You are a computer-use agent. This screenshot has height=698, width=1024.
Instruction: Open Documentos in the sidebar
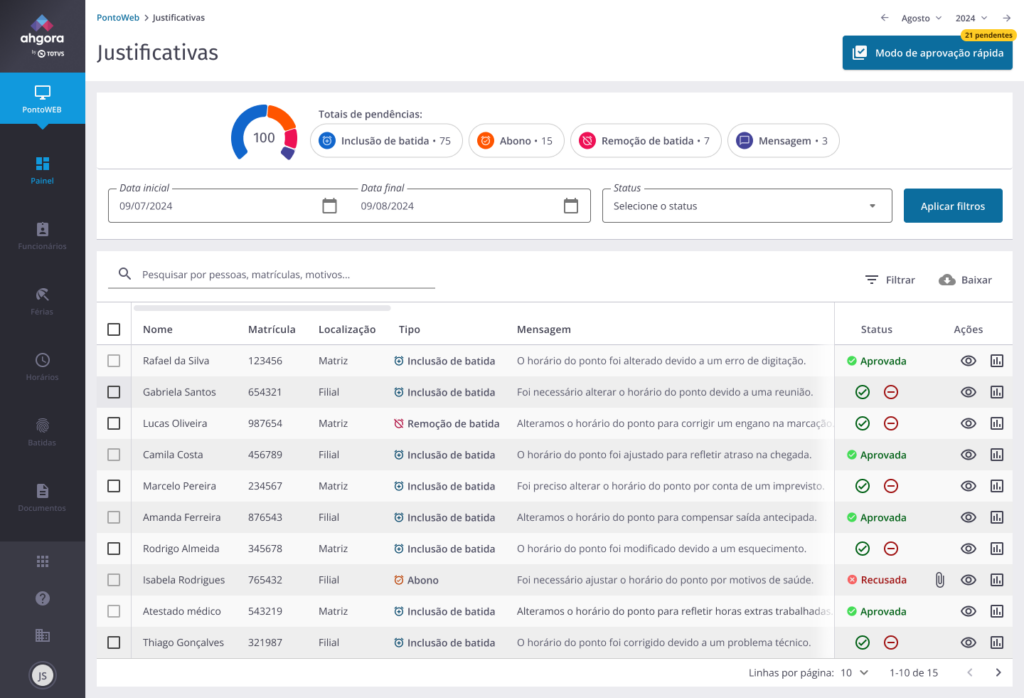[x=42, y=496]
